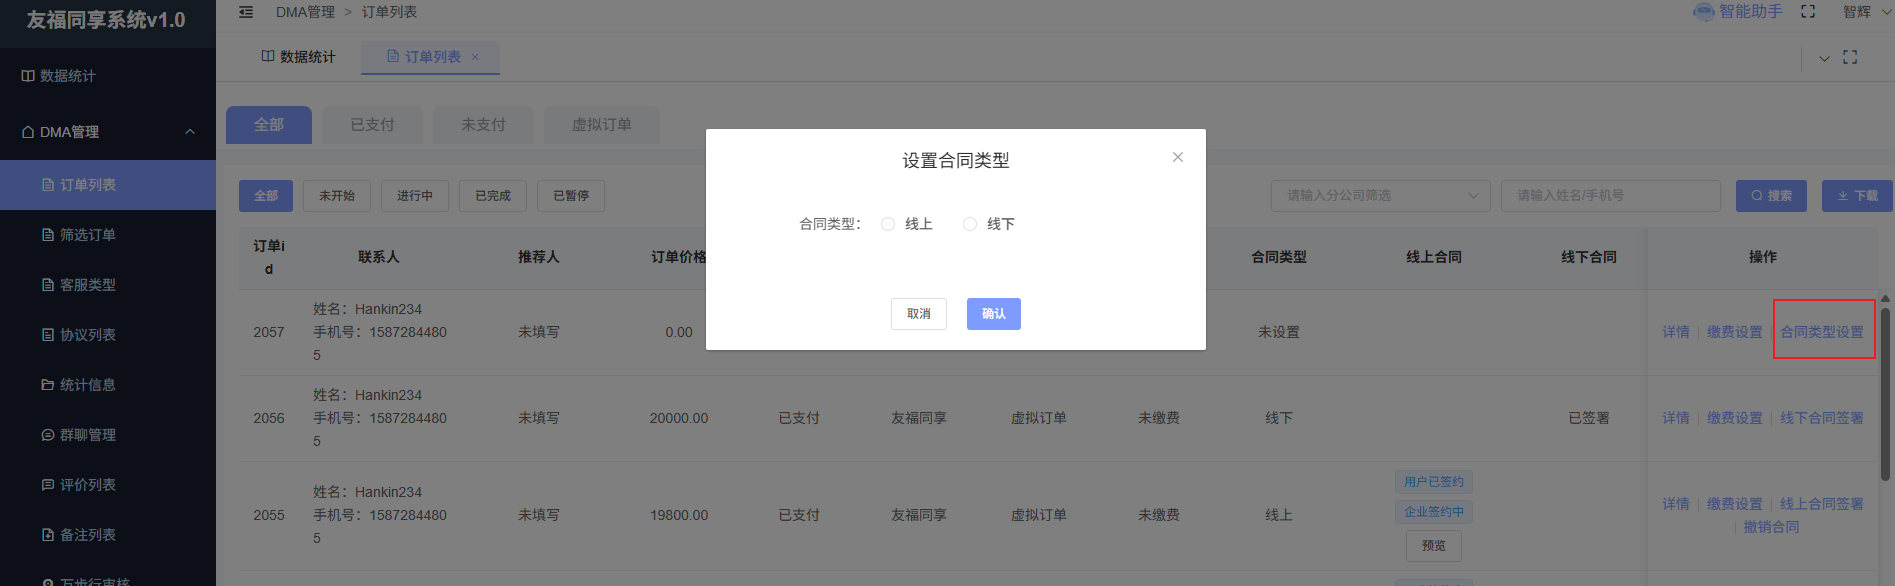The image size is (1895, 586).
Task: Click the 数据统计 sidebar menu item
Action: pos(67,76)
